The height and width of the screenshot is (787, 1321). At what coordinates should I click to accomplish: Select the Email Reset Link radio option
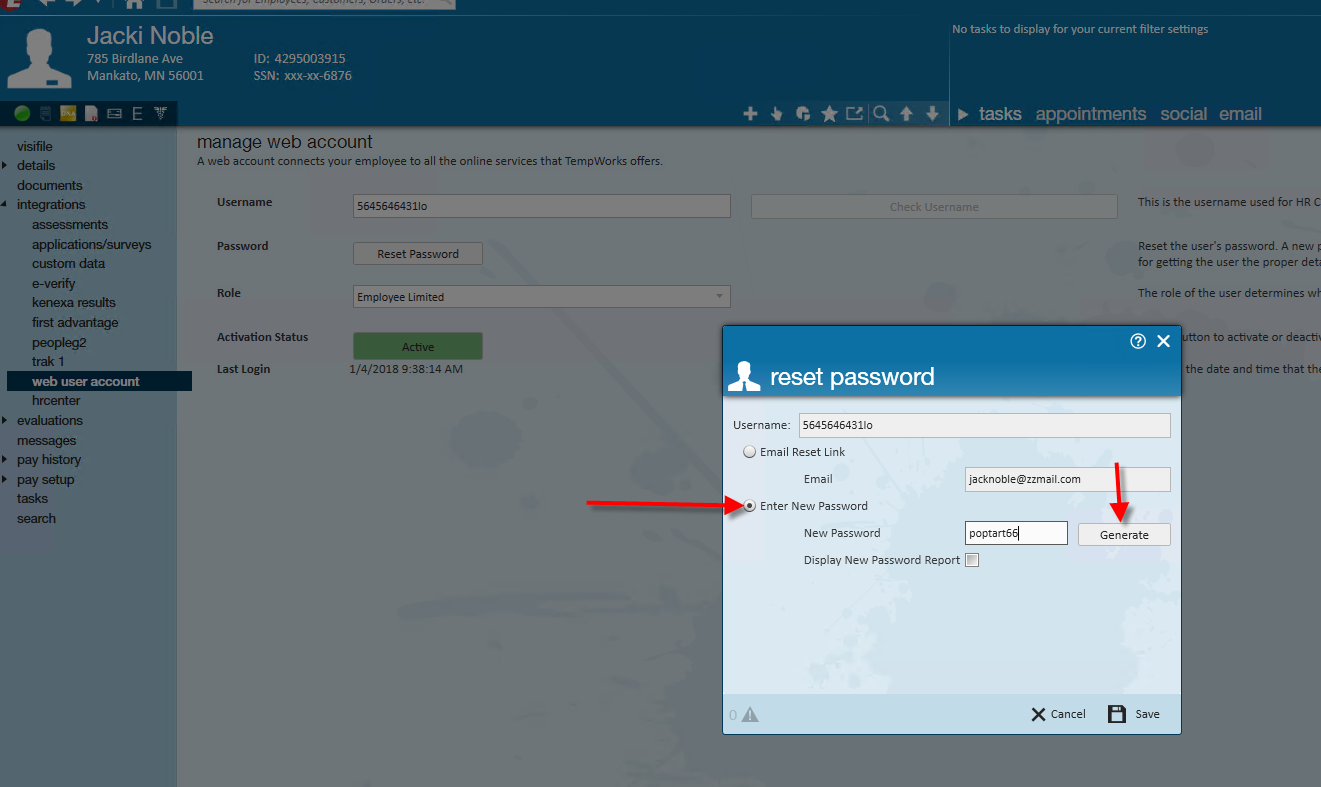coord(750,452)
